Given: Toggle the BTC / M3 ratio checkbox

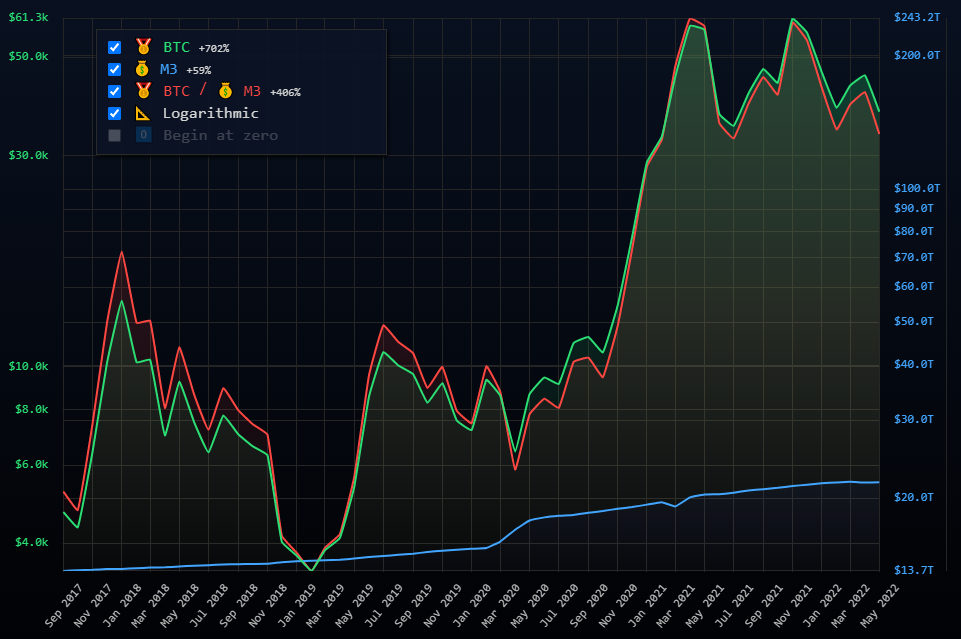Looking at the screenshot, I should (x=114, y=91).
